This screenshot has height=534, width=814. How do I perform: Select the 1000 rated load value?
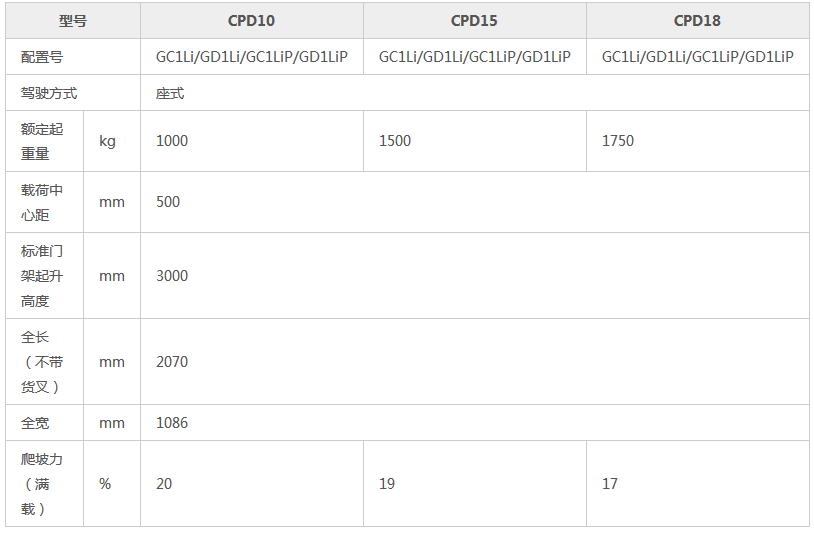pyautogui.click(x=172, y=141)
